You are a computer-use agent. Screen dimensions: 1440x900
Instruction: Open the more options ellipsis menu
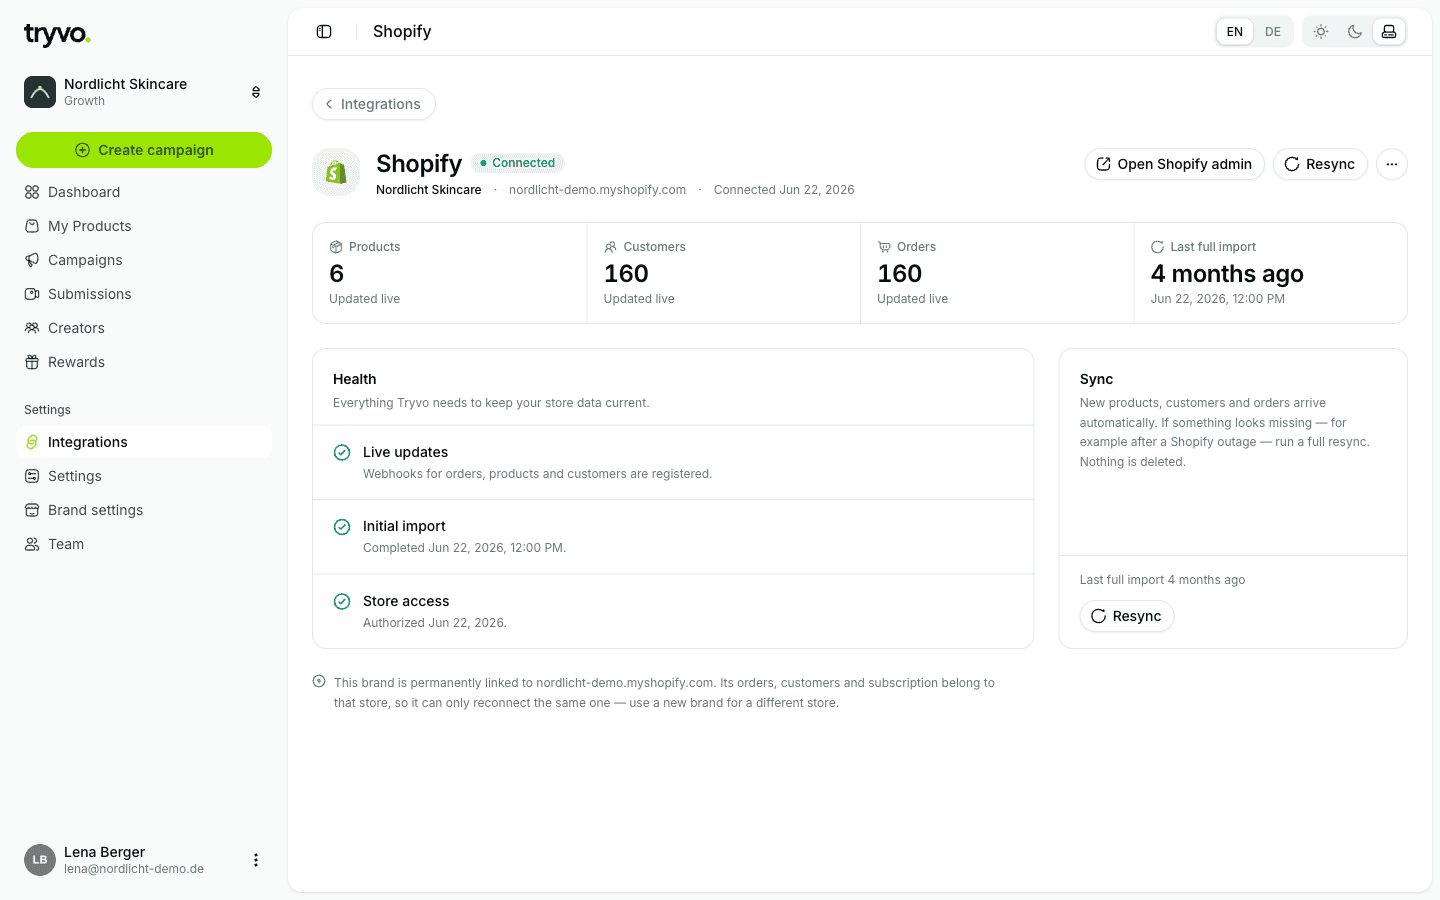pos(1392,164)
